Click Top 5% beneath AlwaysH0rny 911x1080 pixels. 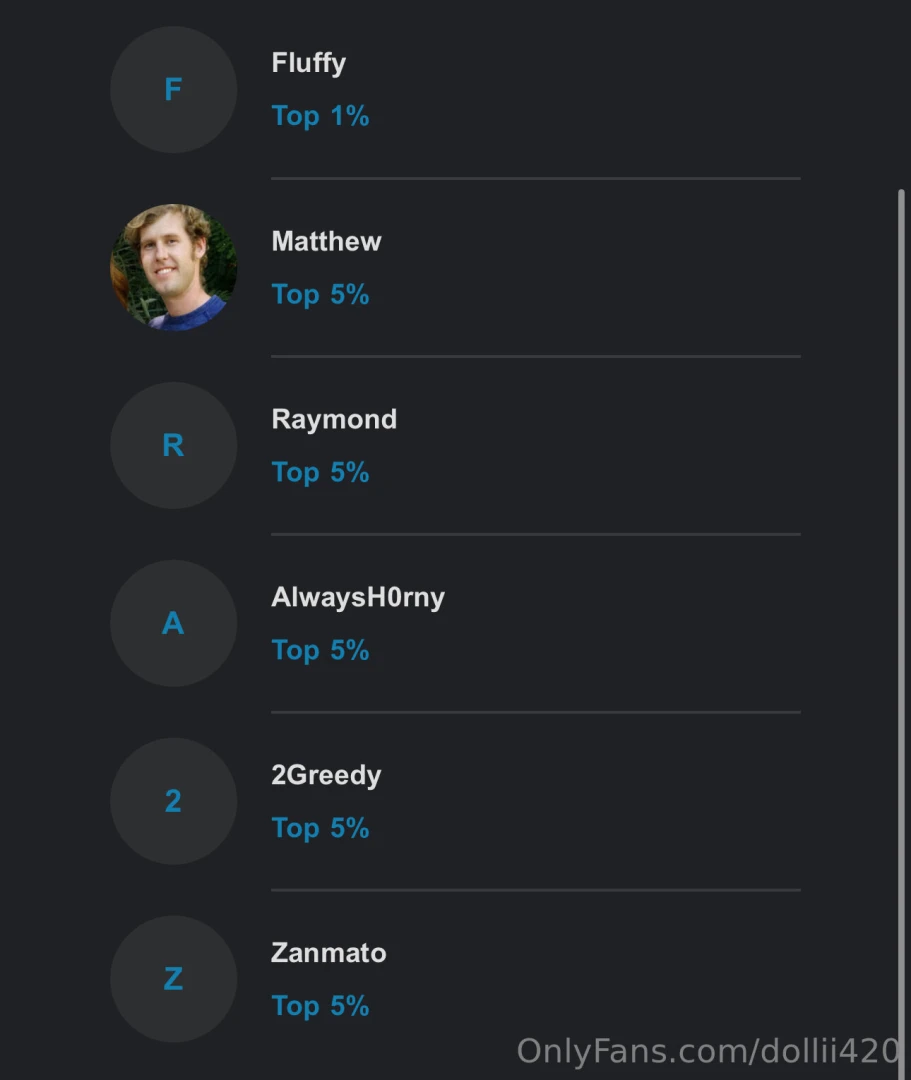click(320, 650)
